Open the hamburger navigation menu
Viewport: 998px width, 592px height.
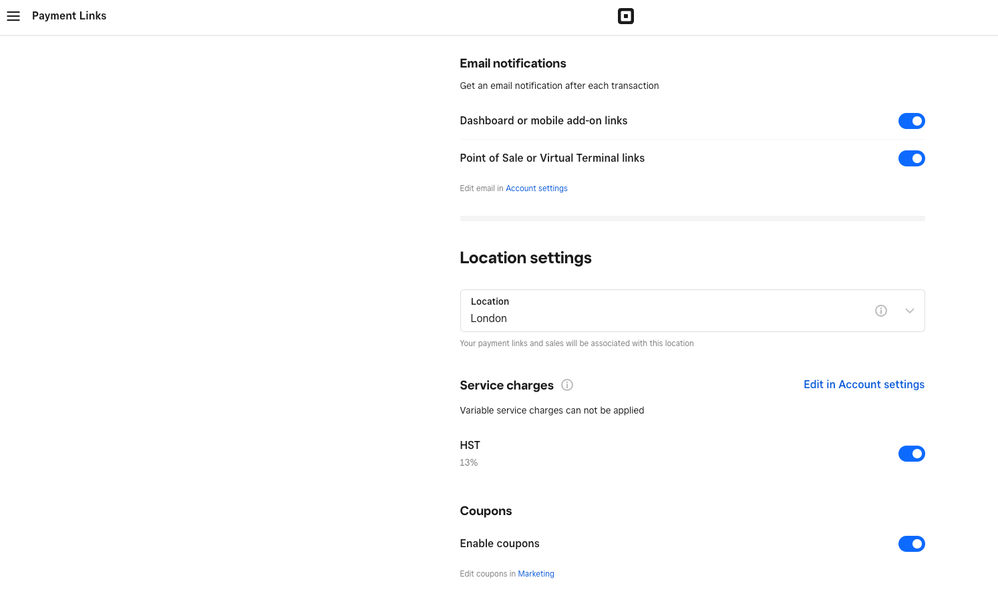pos(13,16)
